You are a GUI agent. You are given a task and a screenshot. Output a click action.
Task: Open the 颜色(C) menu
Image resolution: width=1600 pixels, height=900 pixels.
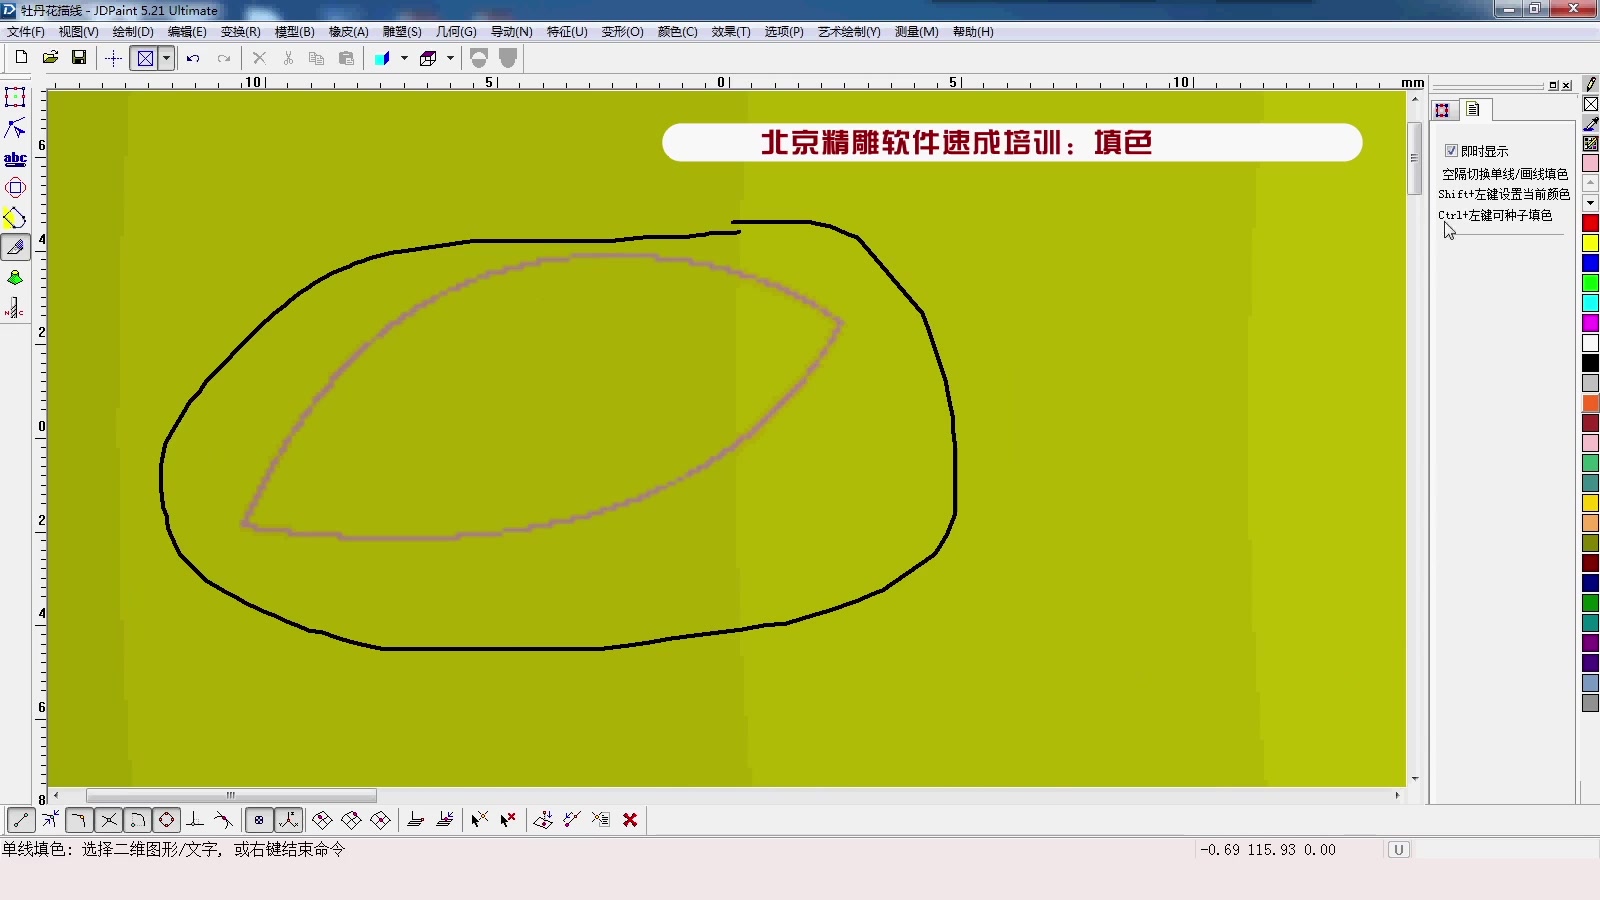[x=677, y=31]
